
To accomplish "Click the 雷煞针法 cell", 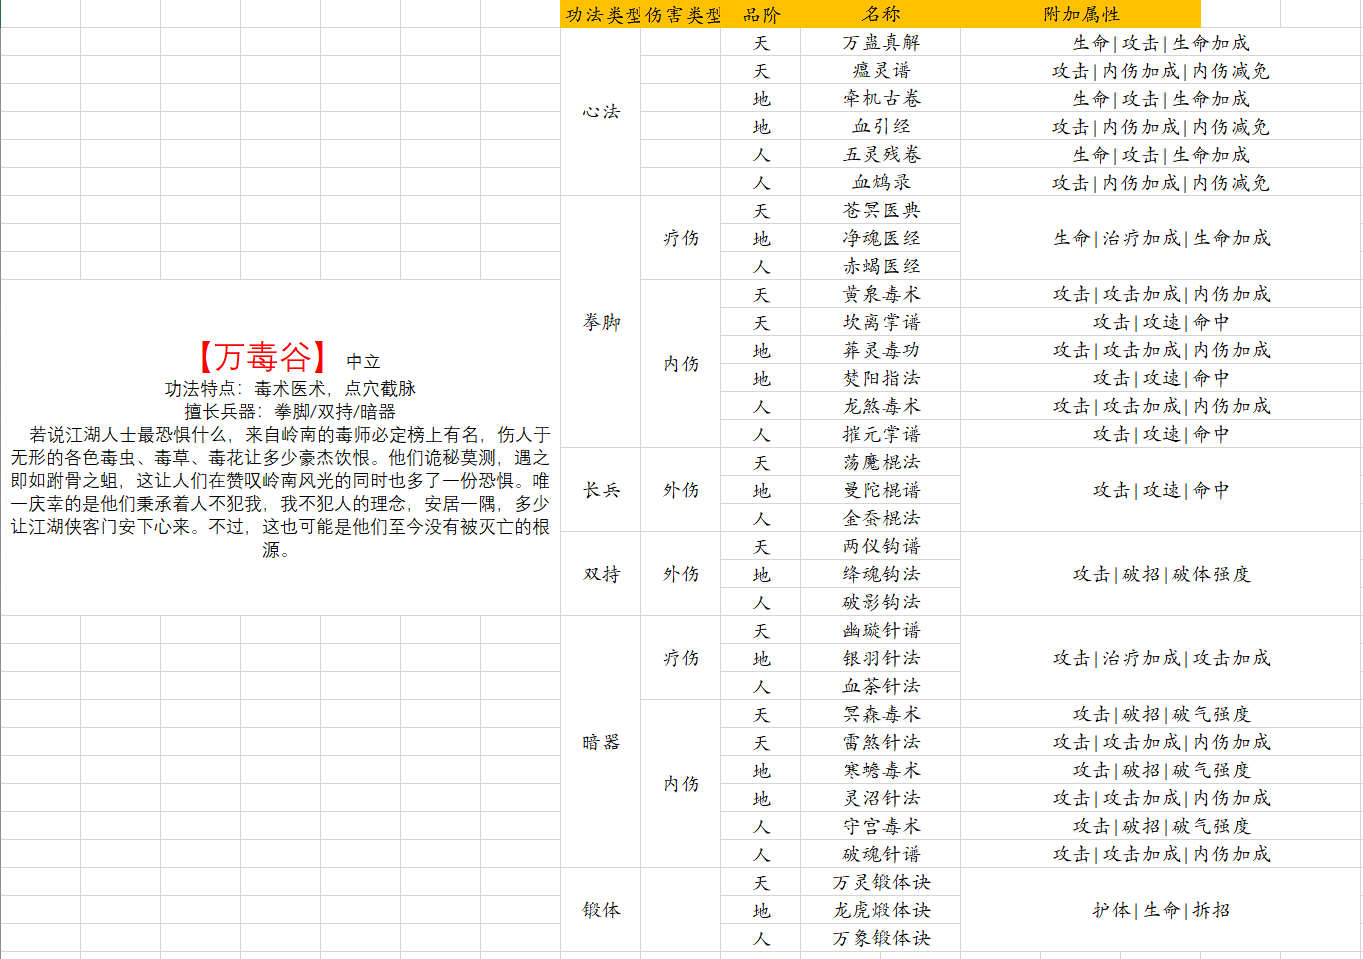I will tap(881, 742).
